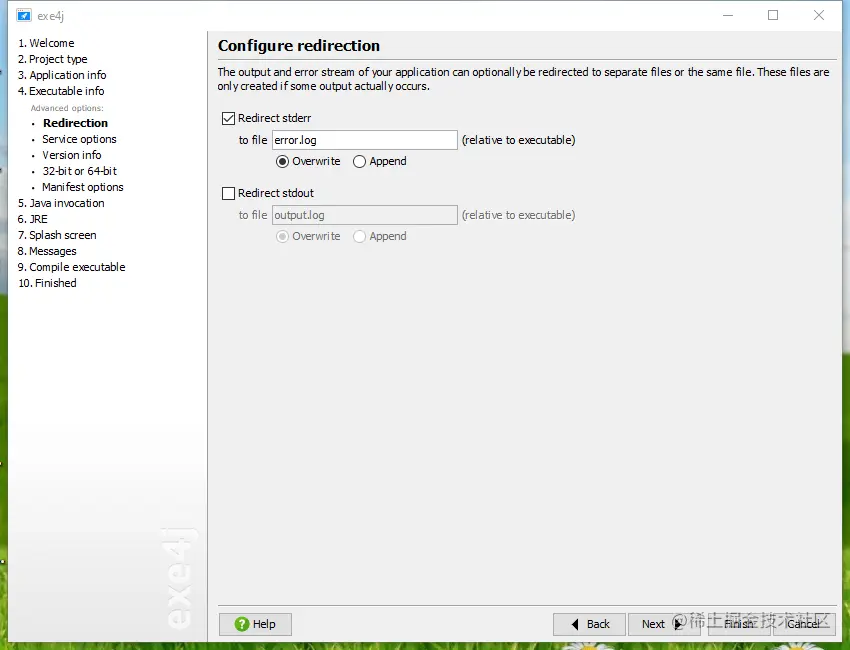Viewport: 850px width, 650px height.
Task: Click the output.log file input field
Action: click(365, 215)
